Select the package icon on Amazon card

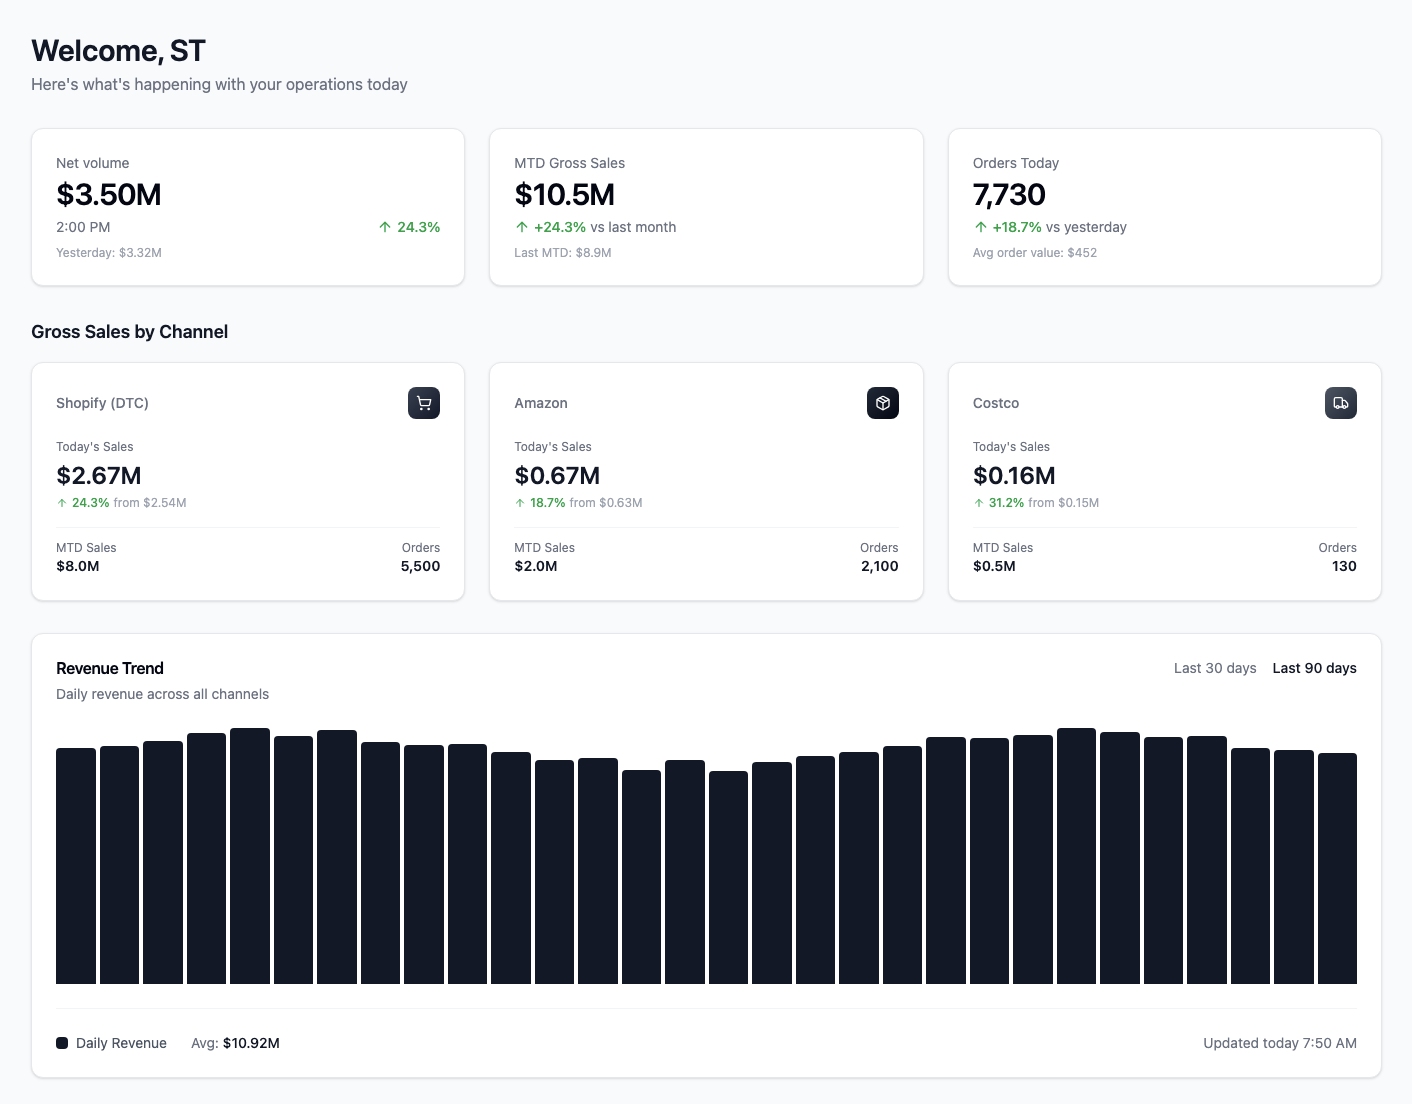pyautogui.click(x=882, y=403)
